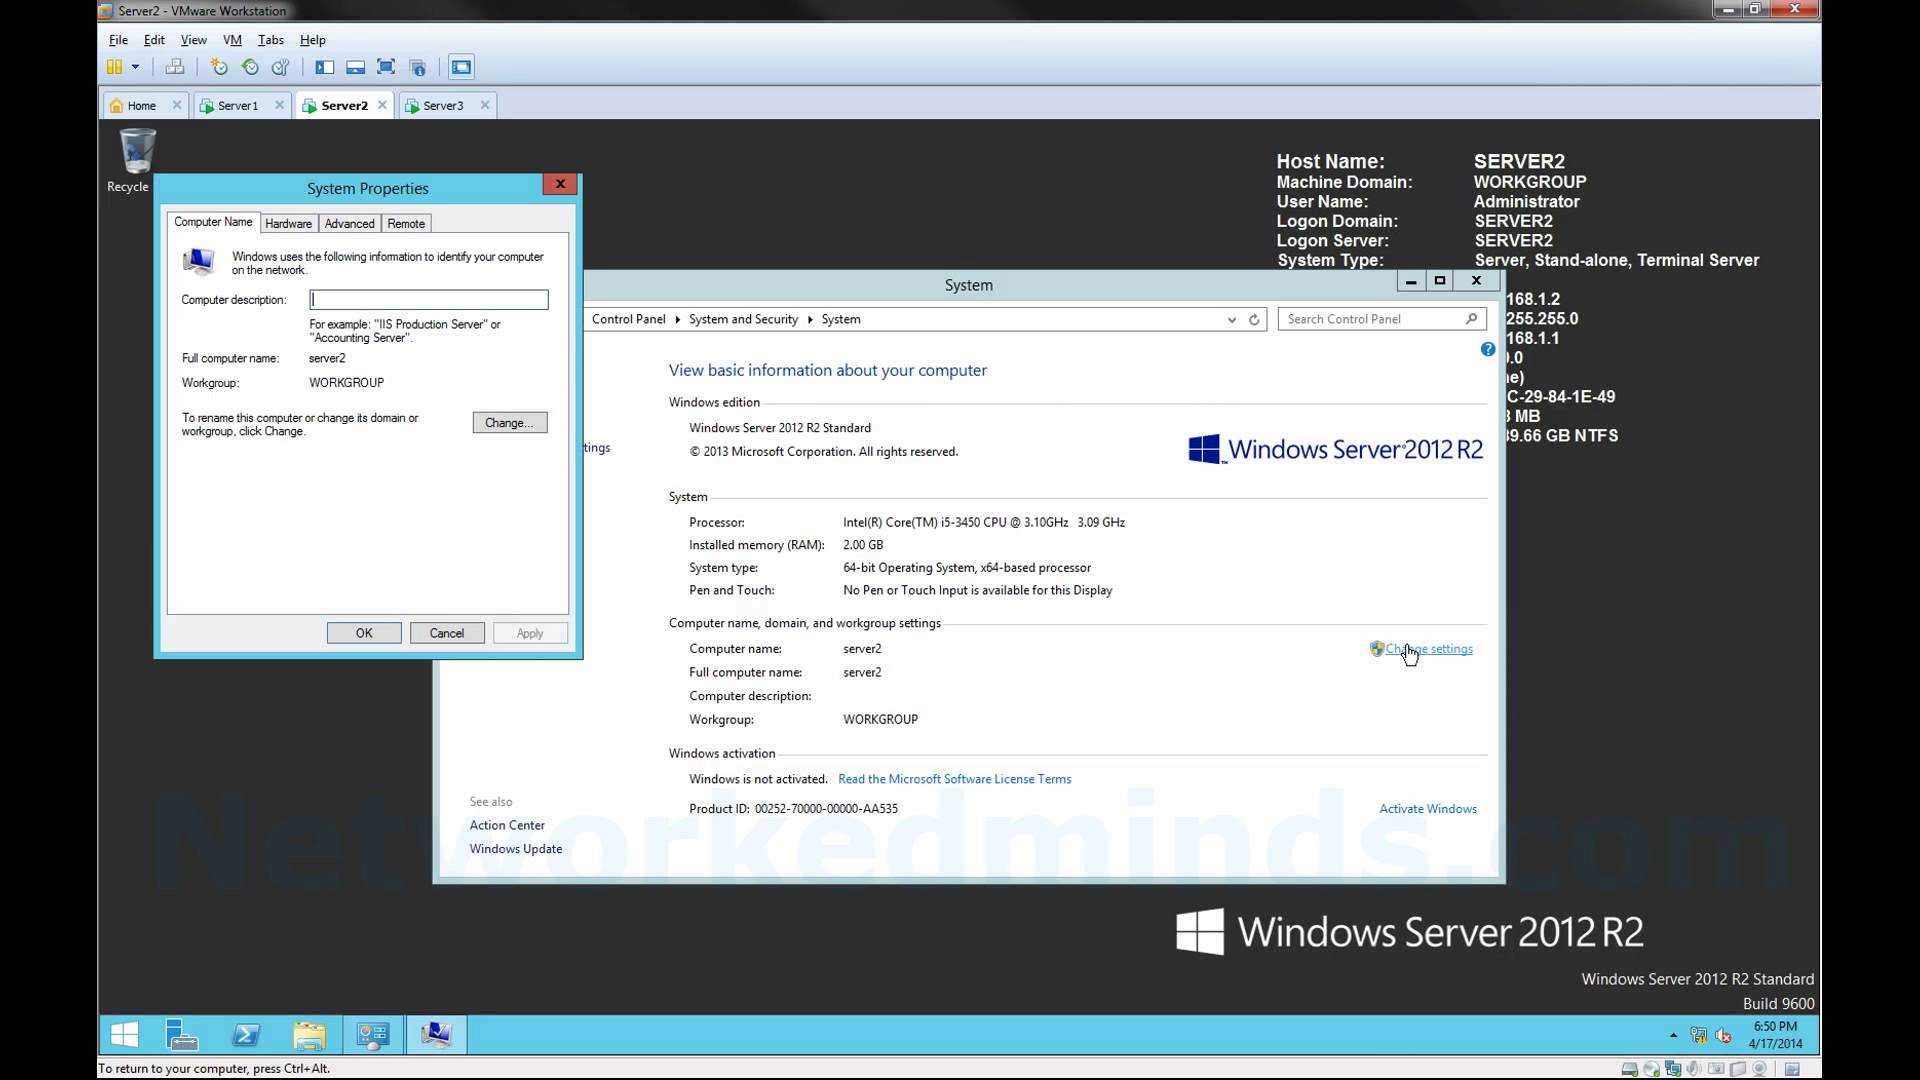
Task: Click the network warning tray icon
Action: pyautogui.click(x=1698, y=1035)
